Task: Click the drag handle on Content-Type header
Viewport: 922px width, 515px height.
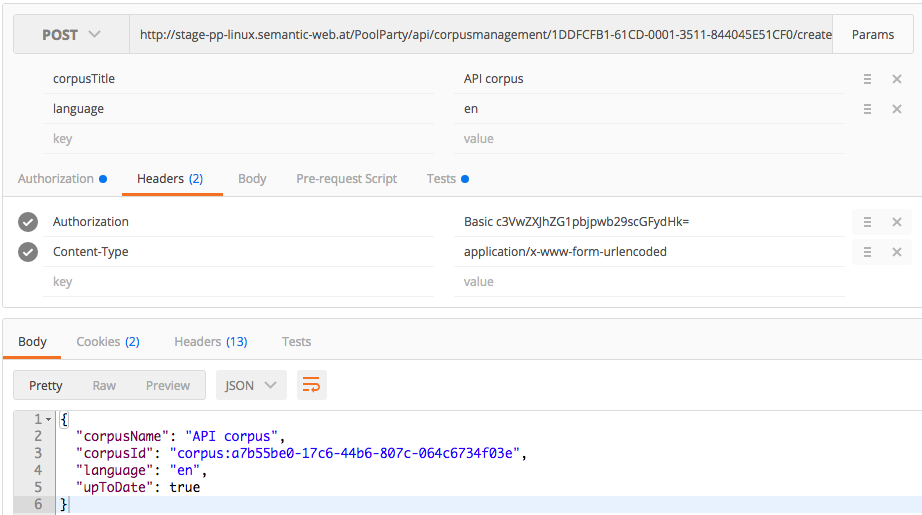Action: [868, 252]
